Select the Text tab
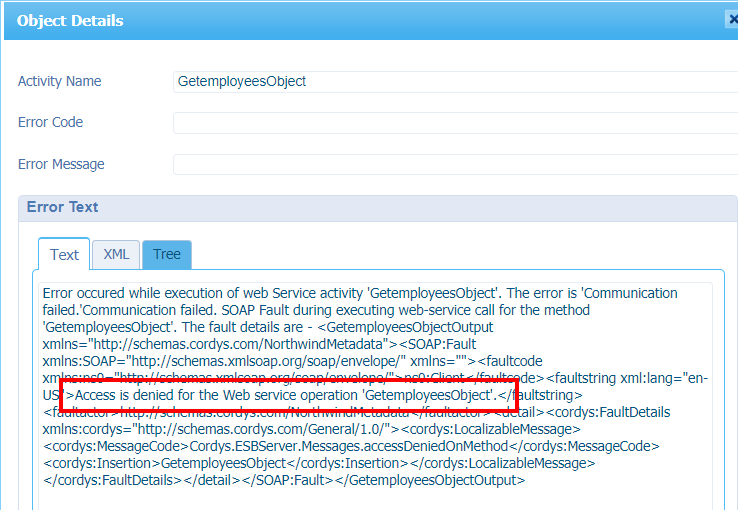This screenshot has width=738, height=510. coord(64,254)
